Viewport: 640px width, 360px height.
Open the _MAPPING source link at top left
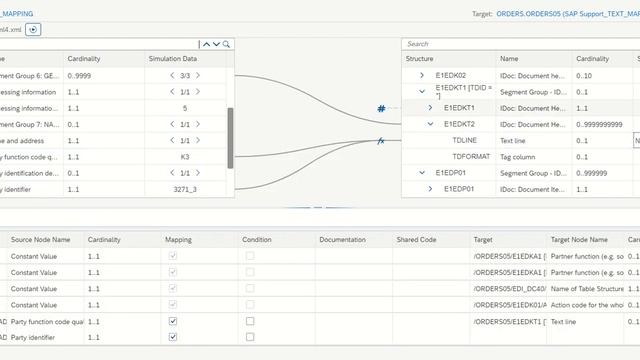point(16,14)
